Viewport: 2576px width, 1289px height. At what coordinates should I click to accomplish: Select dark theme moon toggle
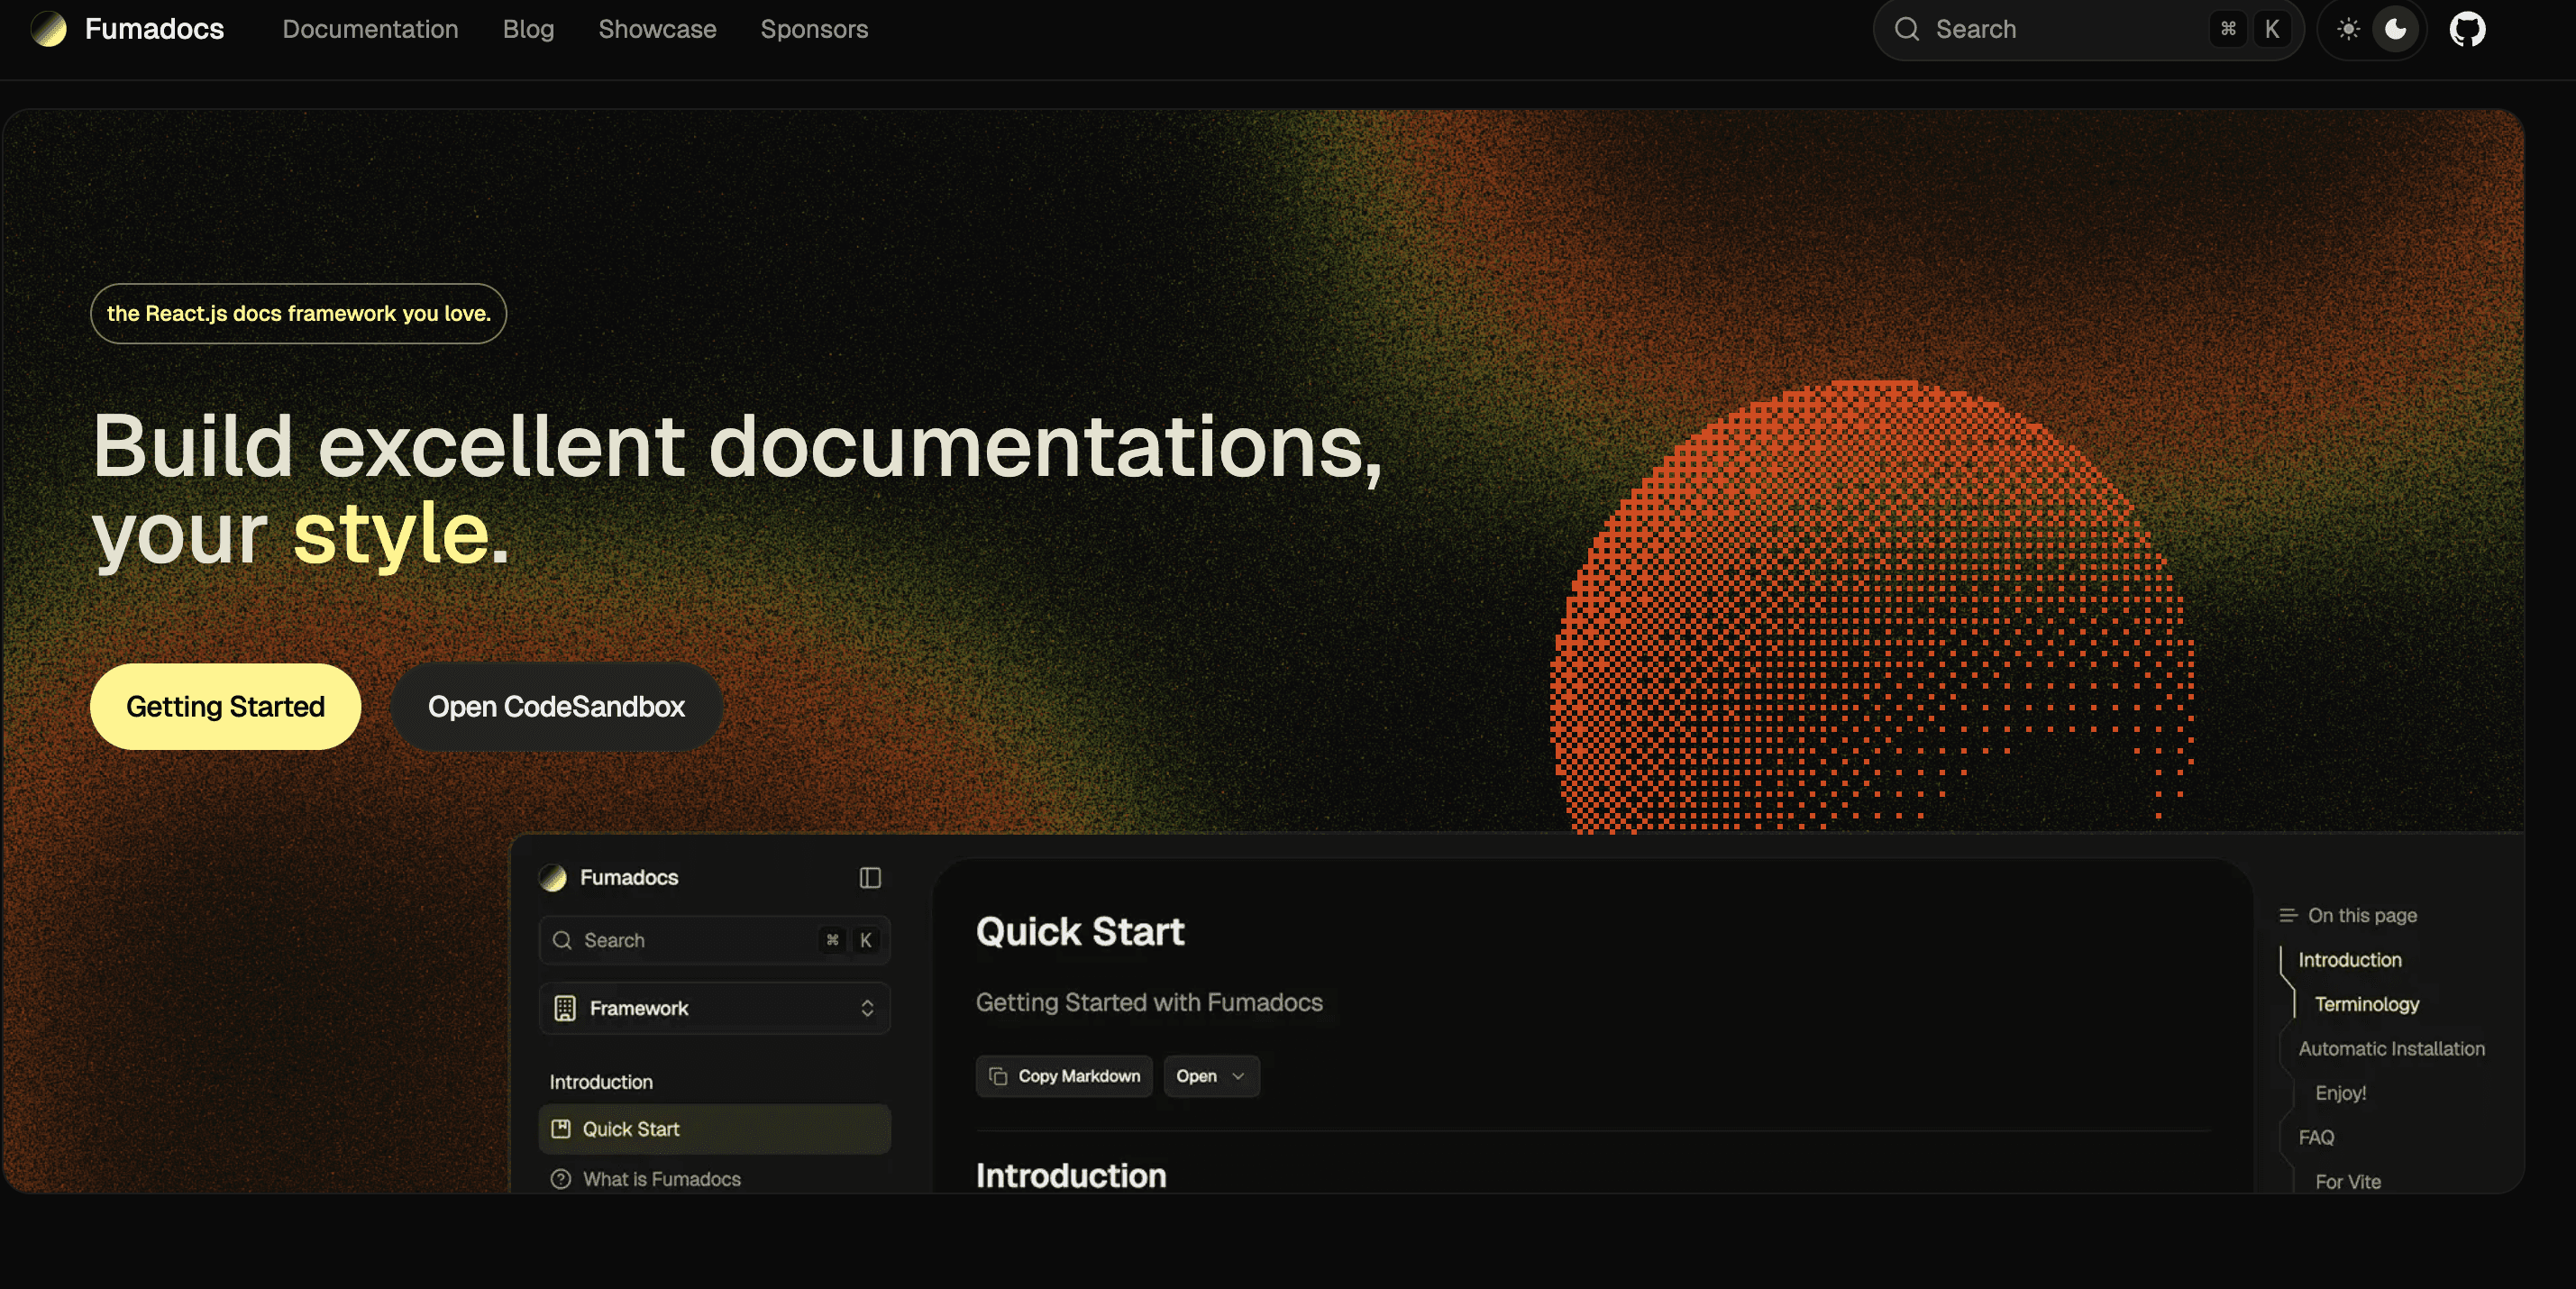click(x=2396, y=29)
